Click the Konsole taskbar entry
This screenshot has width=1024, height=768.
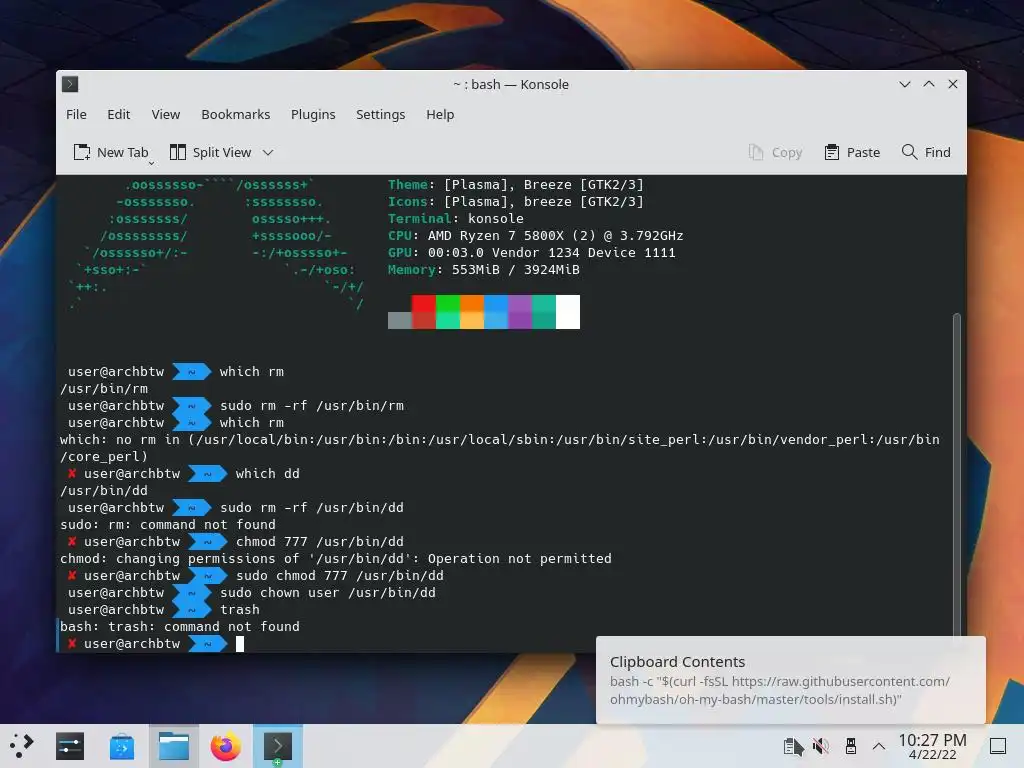pos(278,746)
